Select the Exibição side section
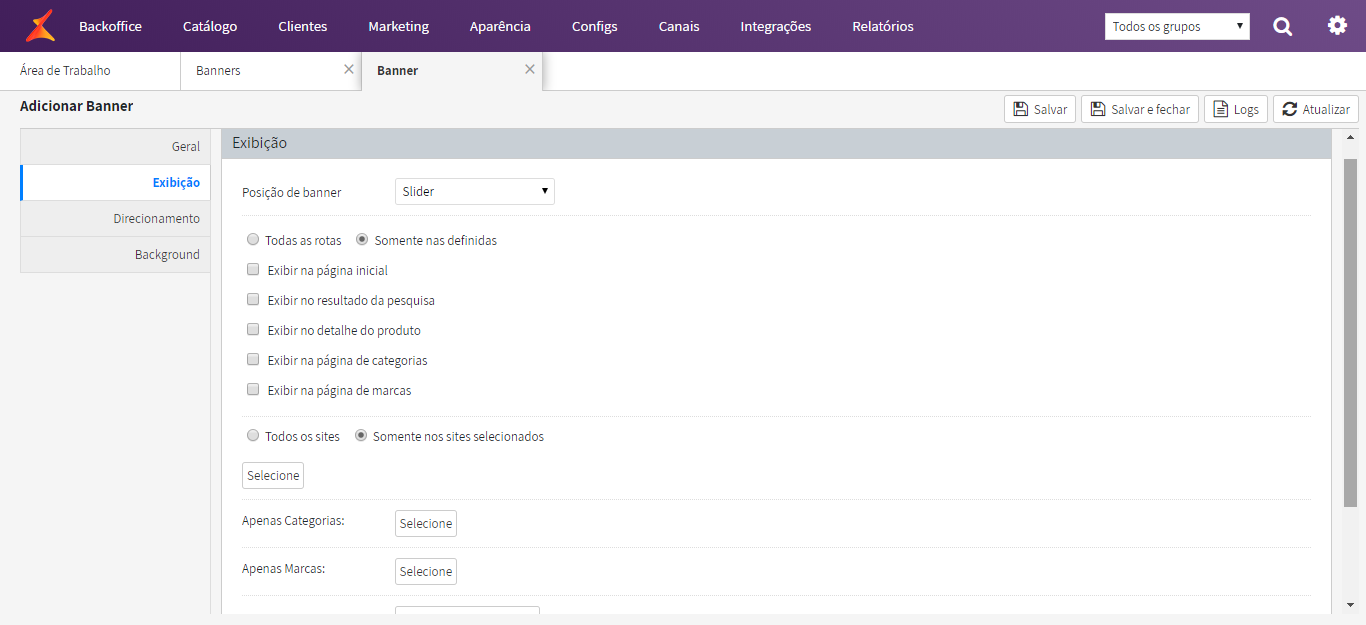Viewport: 1366px width, 625px height. [115, 182]
